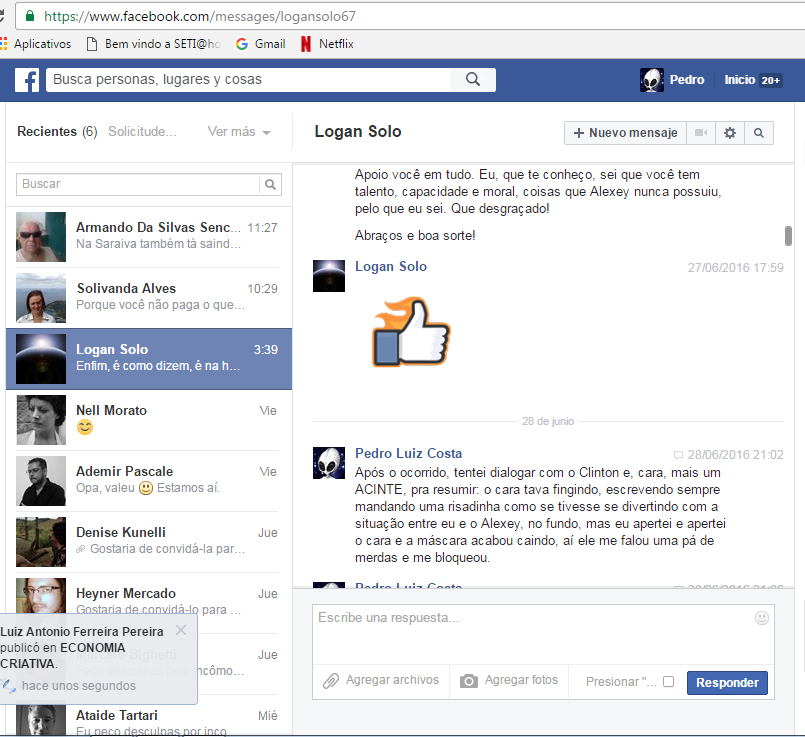Image resolution: width=805 pixels, height=737 pixels.
Task: Open Pedro's alien profile picture in header
Action: click(651, 80)
